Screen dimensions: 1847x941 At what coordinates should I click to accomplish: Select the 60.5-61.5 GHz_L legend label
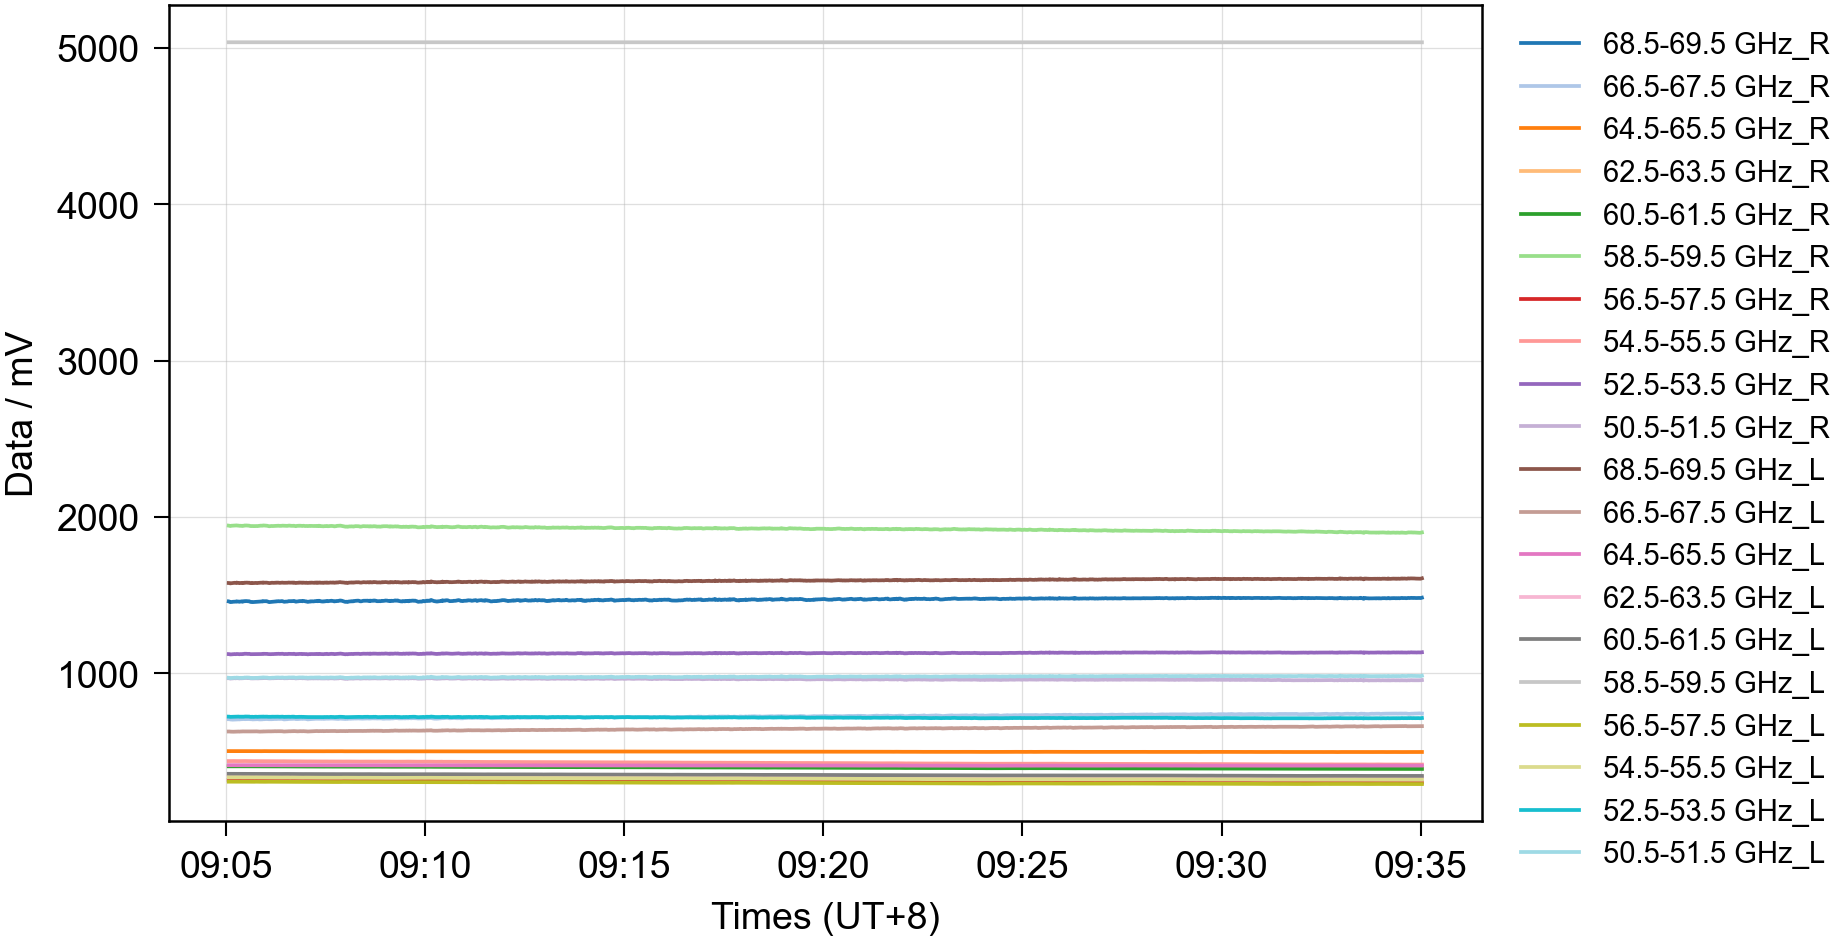click(1713, 640)
